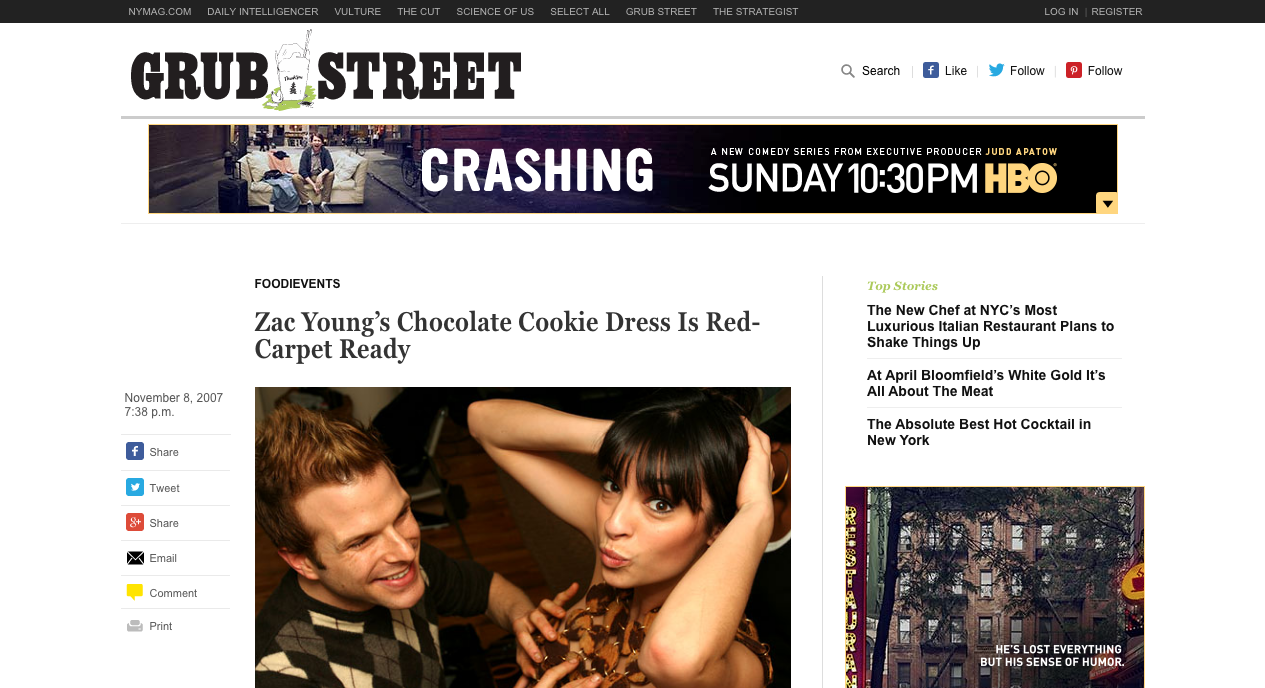Click the Pinterest Follow icon
Image resolution: width=1265 pixels, height=688 pixels.
click(x=1074, y=70)
